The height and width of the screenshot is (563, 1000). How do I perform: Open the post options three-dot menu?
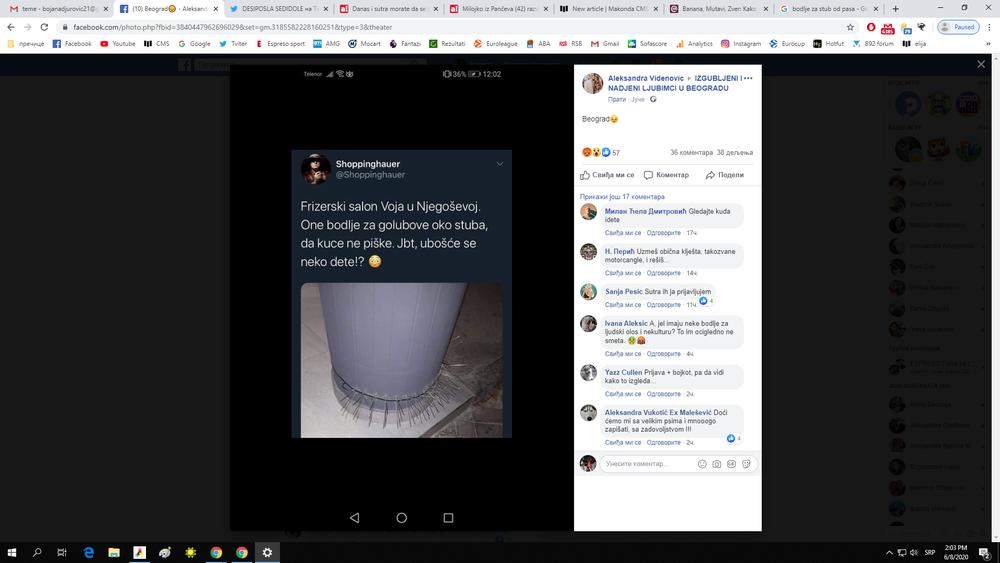coord(747,78)
